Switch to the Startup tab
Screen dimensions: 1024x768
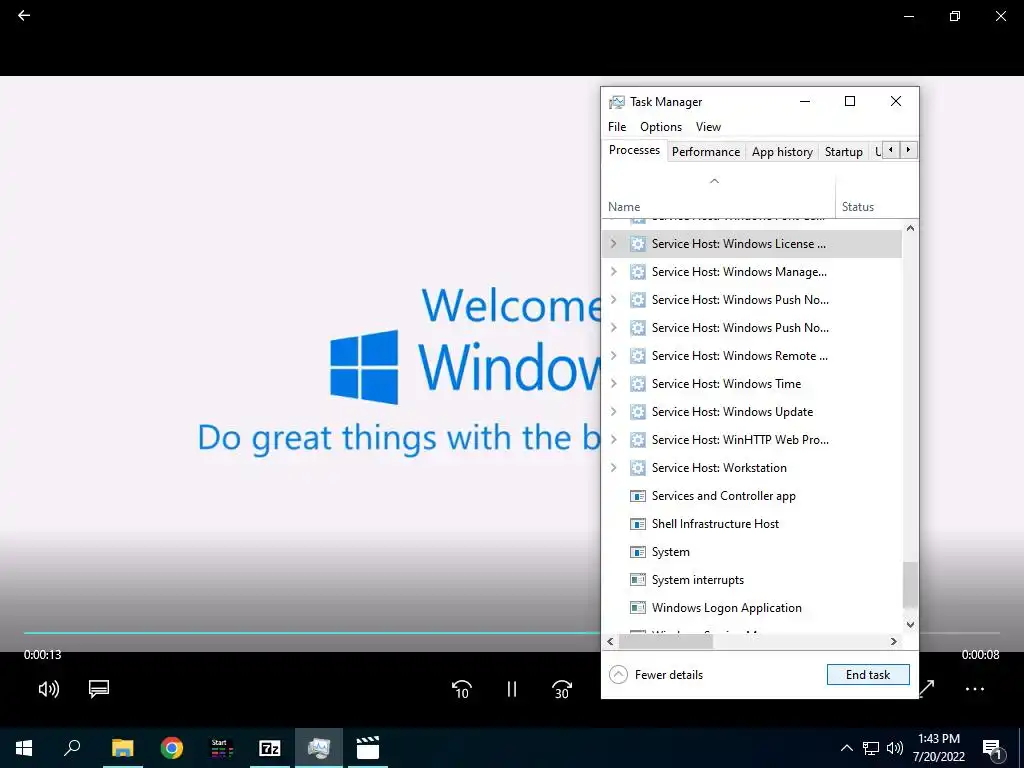(843, 152)
